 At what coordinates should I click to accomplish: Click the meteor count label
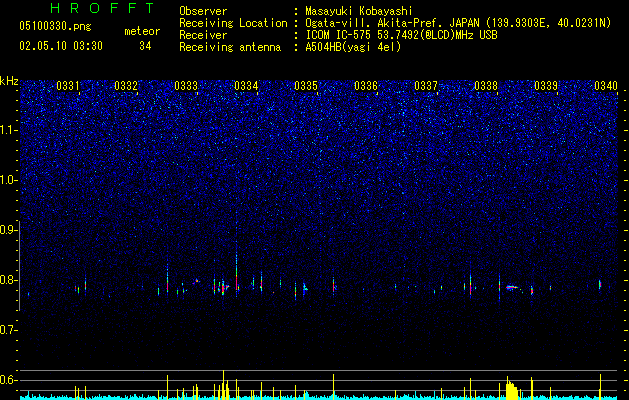tap(142, 31)
